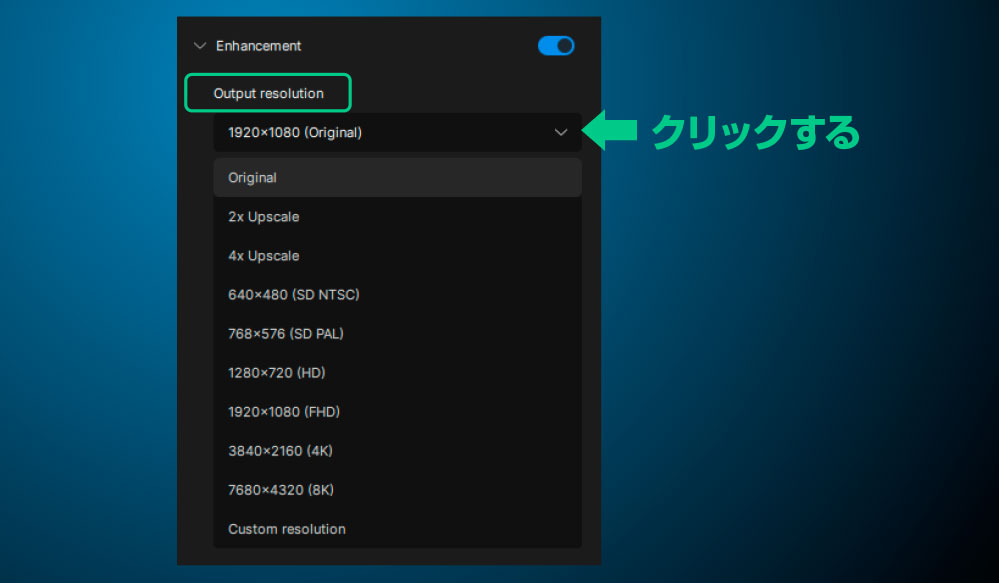Click the Output resolution label

click(x=268, y=93)
